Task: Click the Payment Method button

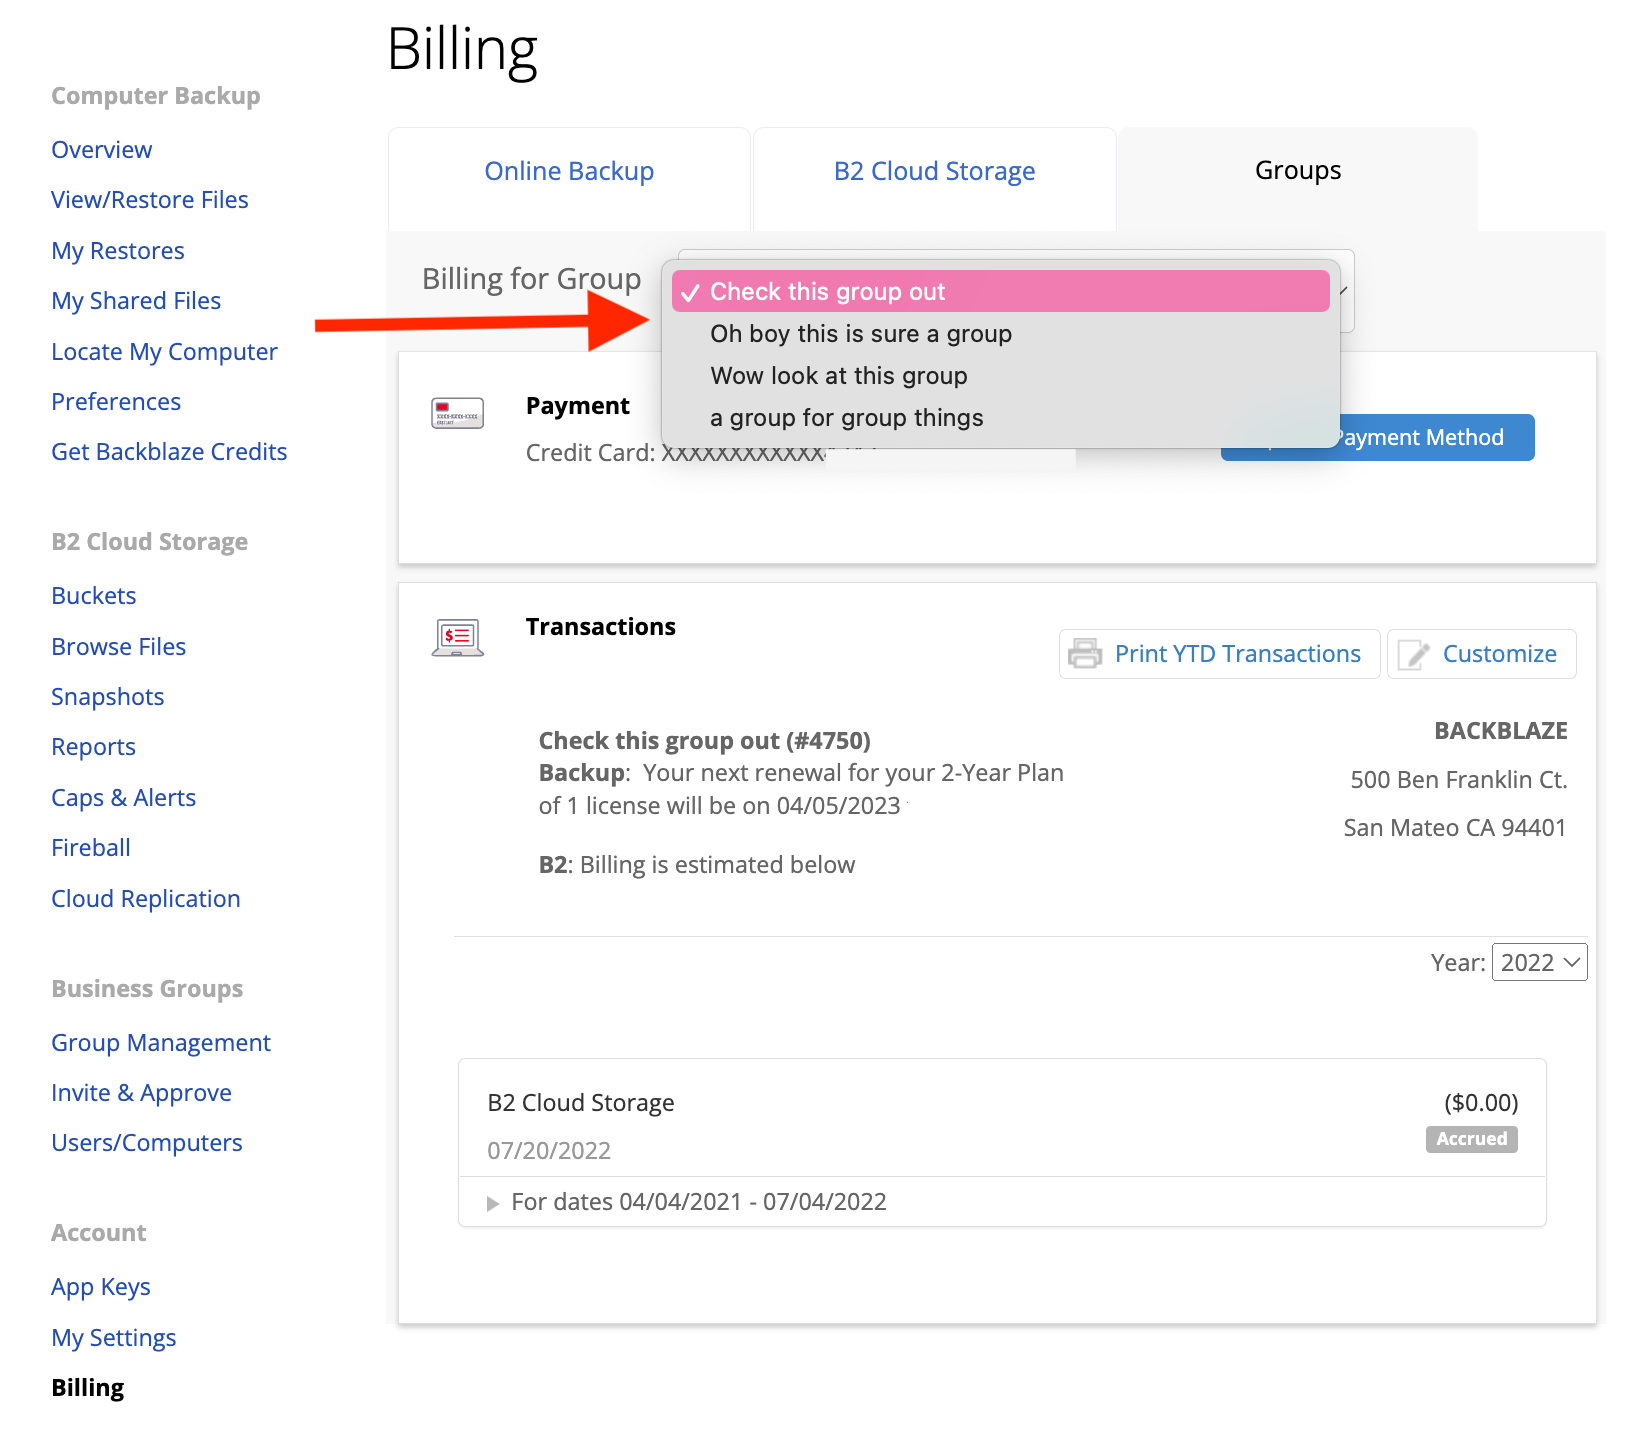Action: pyautogui.click(x=1377, y=437)
